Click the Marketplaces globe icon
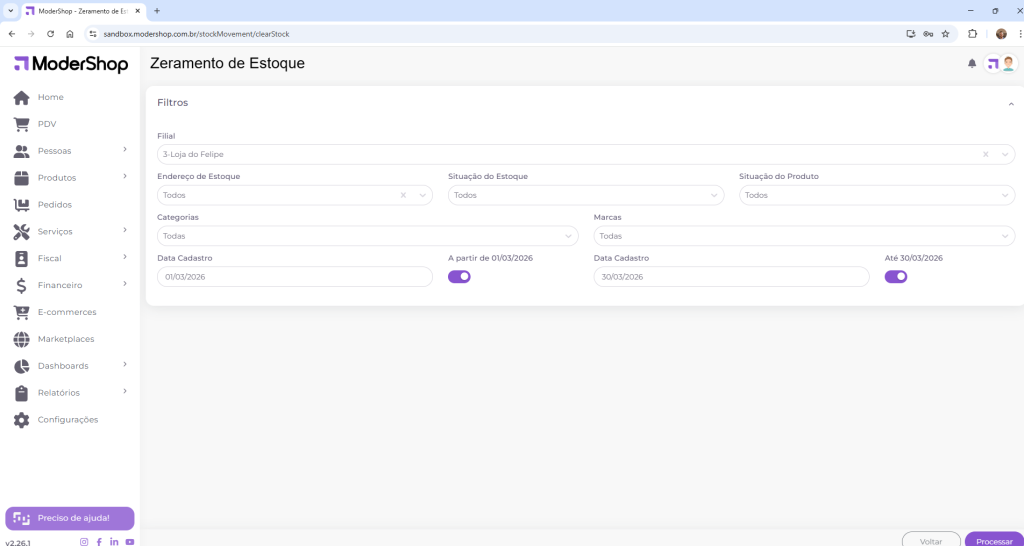Screen dimensions: 1024x546 coord(21,339)
